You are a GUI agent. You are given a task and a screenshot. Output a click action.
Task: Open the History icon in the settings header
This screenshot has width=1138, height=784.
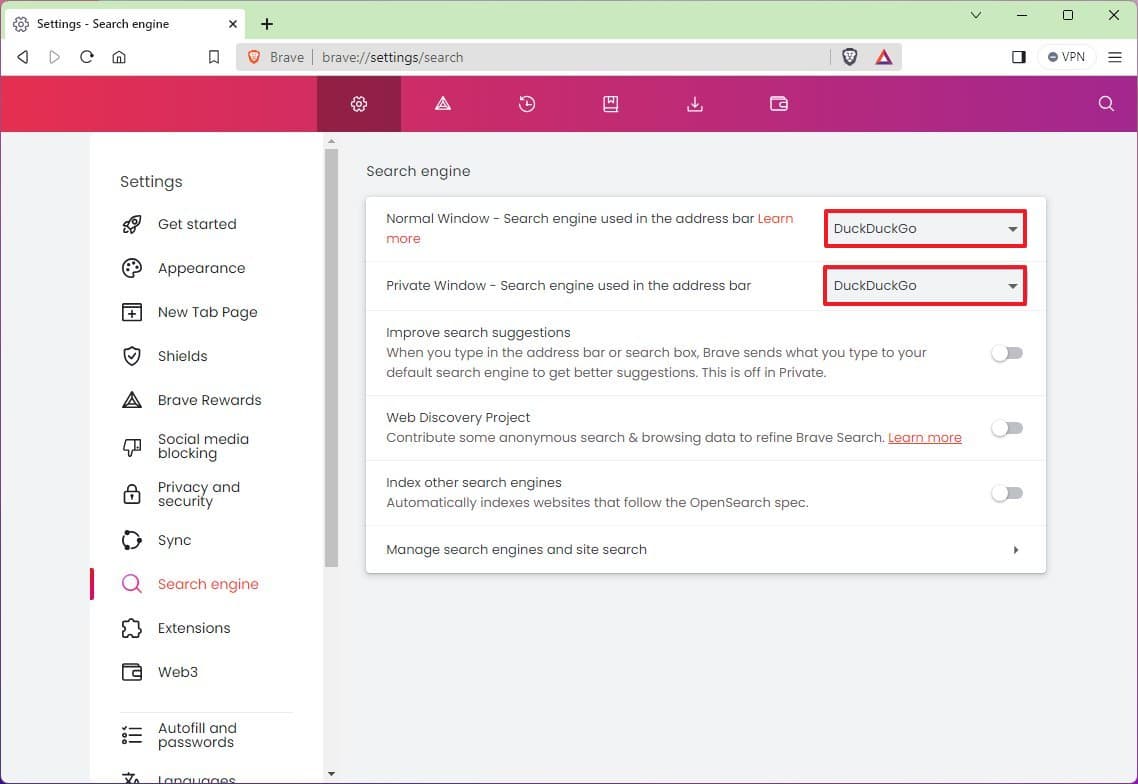pos(526,103)
